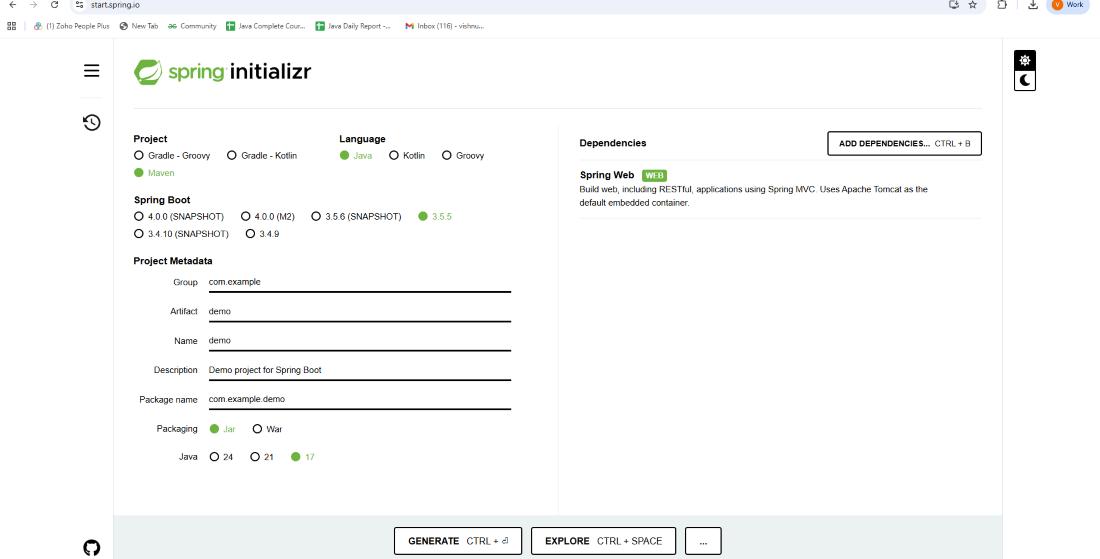Image resolution: width=1100 pixels, height=559 pixels.
Task: Click the Project Metadata heading
Action: (x=173, y=261)
